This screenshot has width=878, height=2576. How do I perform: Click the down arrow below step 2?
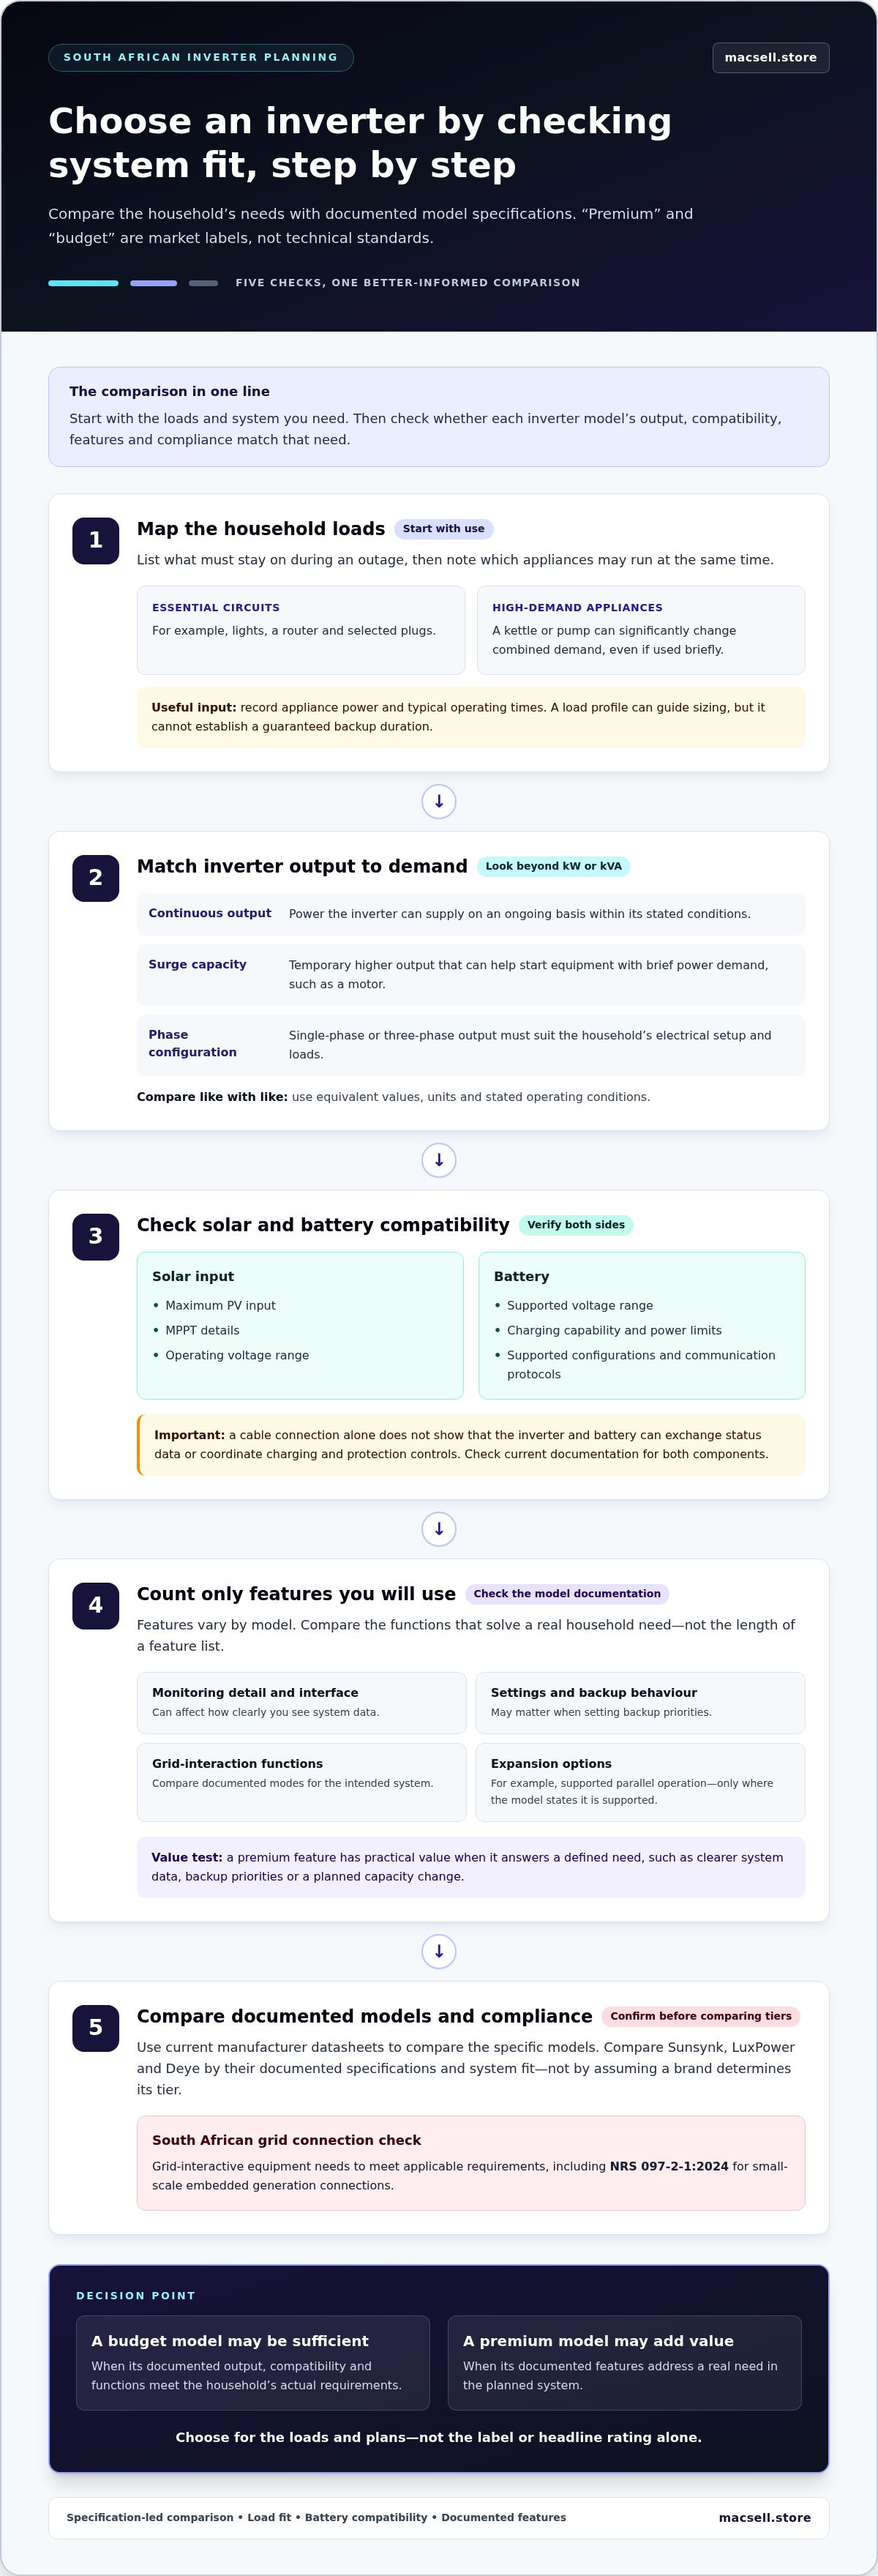[439, 1160]
